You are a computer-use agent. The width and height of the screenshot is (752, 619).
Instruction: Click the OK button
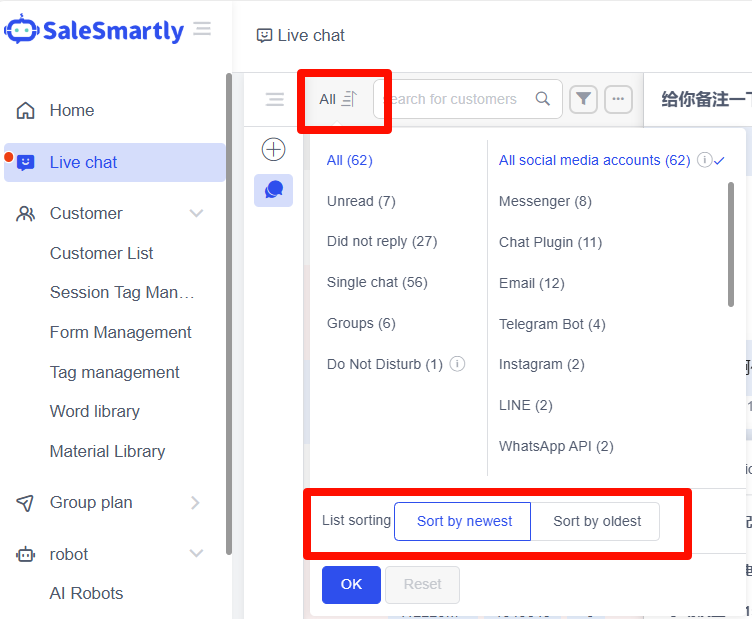pos(351,584)
